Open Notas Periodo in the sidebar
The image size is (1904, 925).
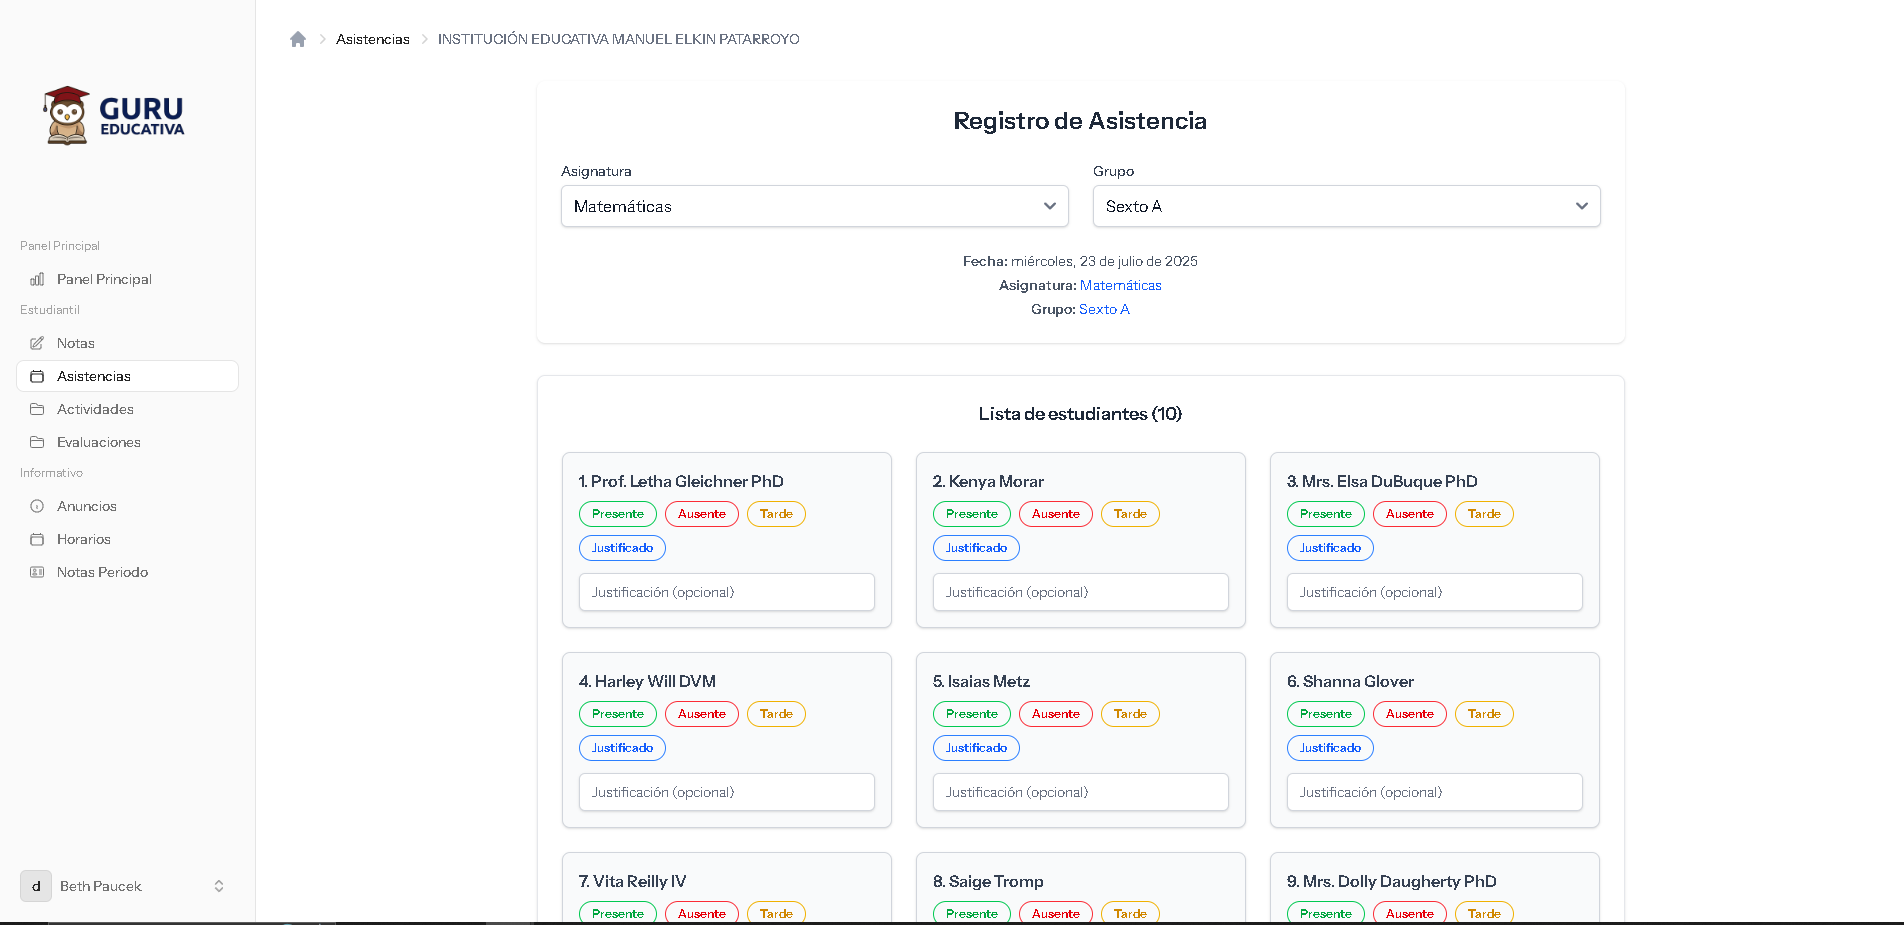102,572
